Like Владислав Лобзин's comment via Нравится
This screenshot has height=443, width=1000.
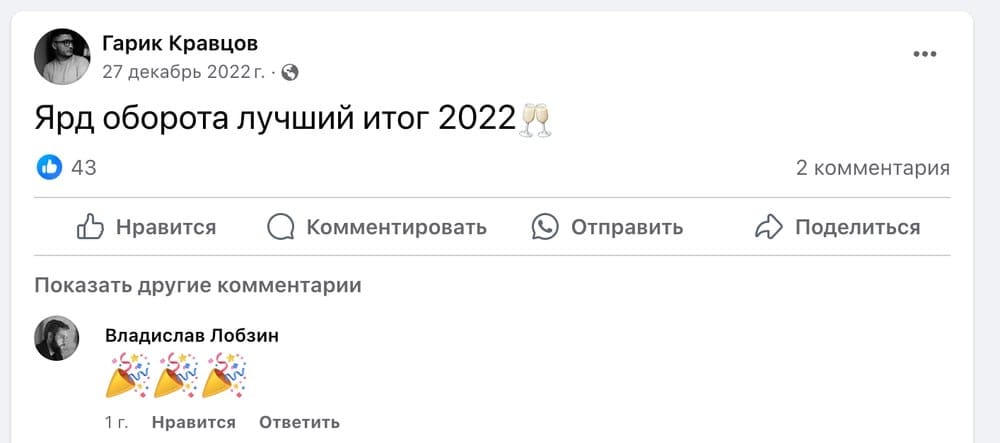(194, 422)
